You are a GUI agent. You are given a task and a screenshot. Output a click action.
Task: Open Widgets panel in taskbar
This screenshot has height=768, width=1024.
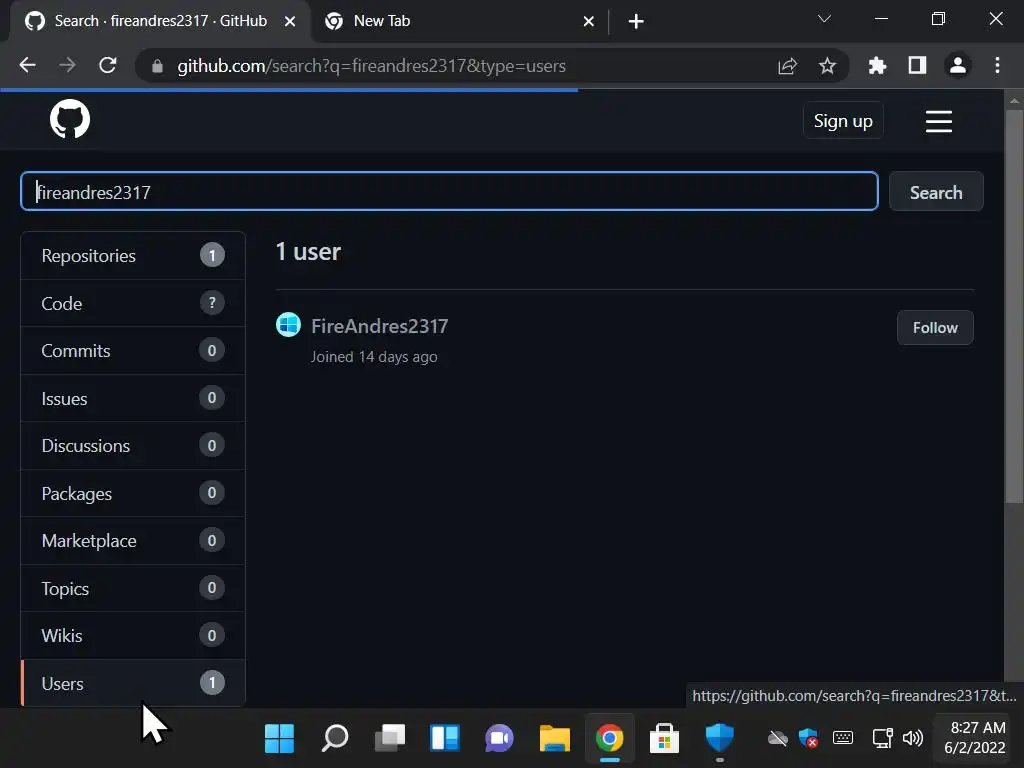pyautogui.click(x=445, y=739)
